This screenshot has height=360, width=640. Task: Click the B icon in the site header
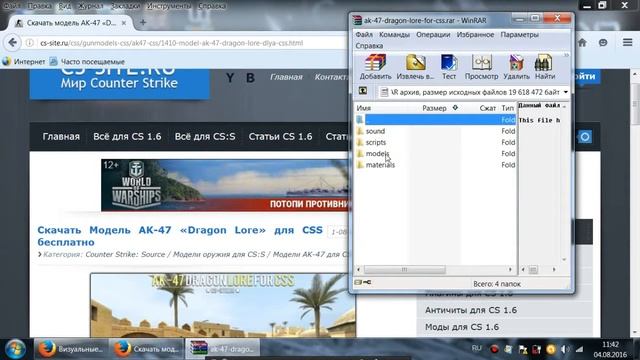pos(250,77)
